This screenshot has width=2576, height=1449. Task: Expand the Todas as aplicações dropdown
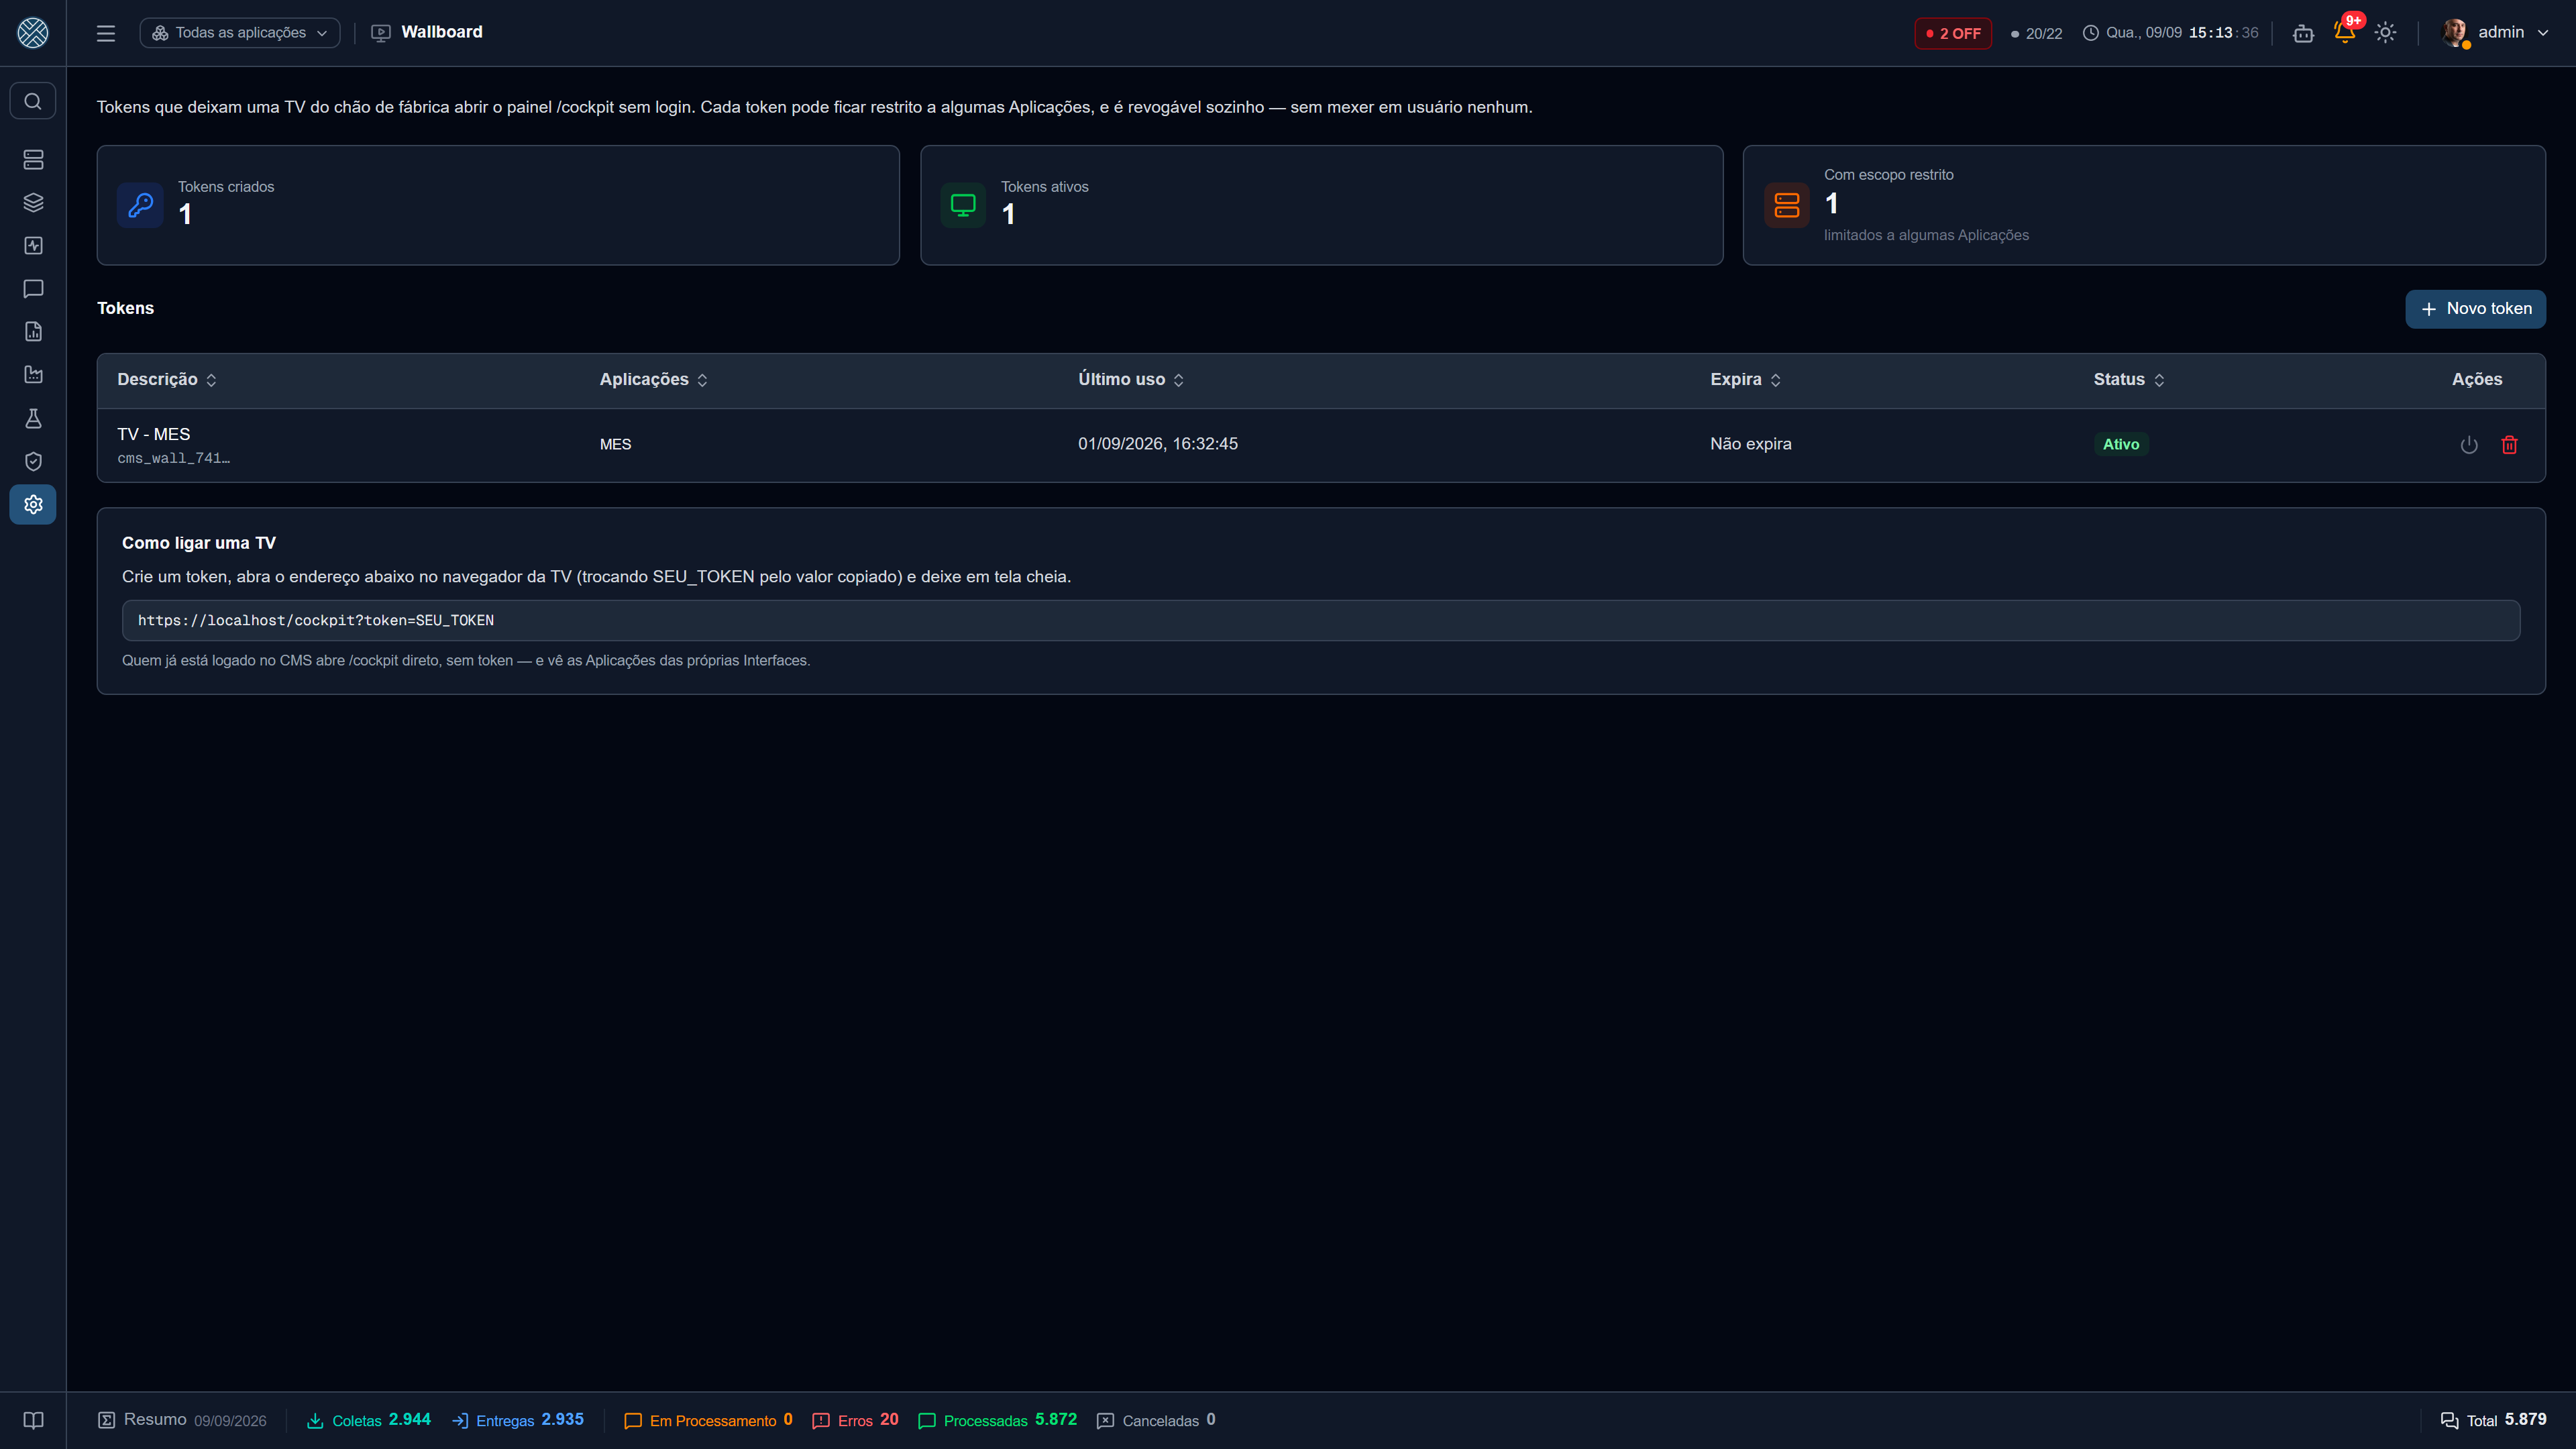click(240, 33)
